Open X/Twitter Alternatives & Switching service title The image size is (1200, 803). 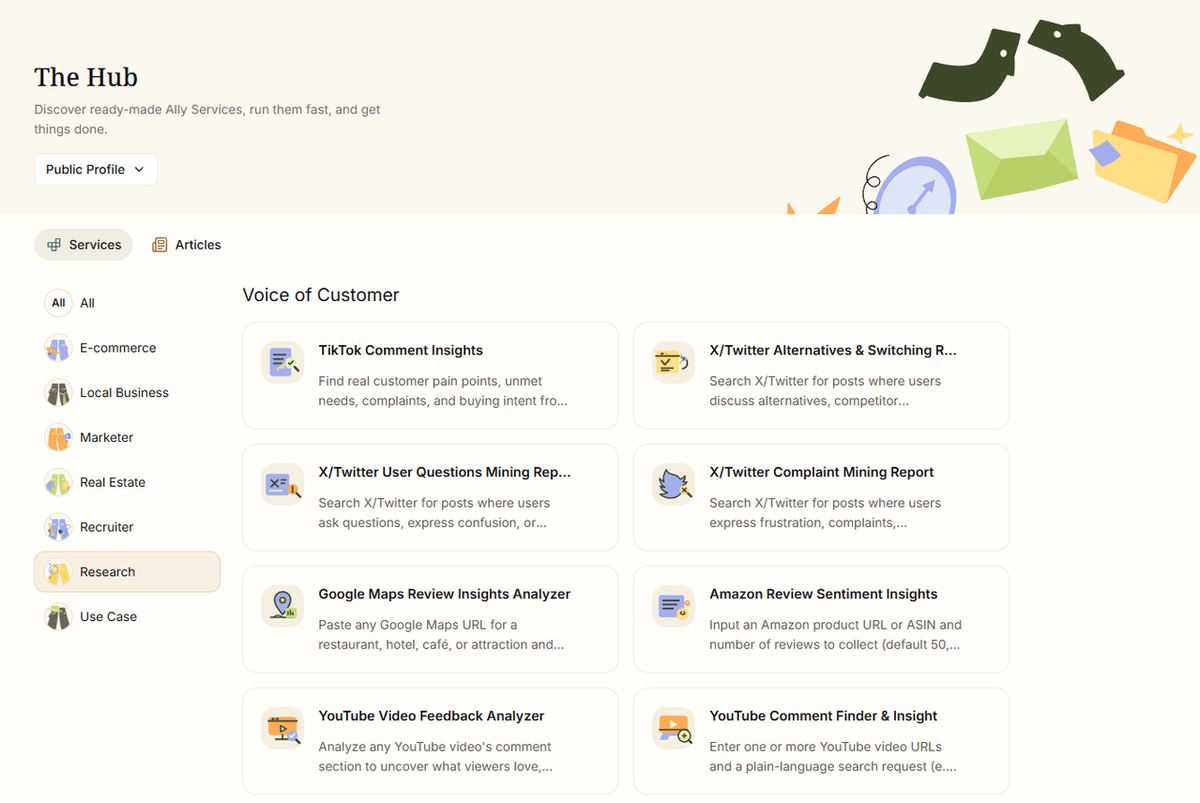point(833,351)
